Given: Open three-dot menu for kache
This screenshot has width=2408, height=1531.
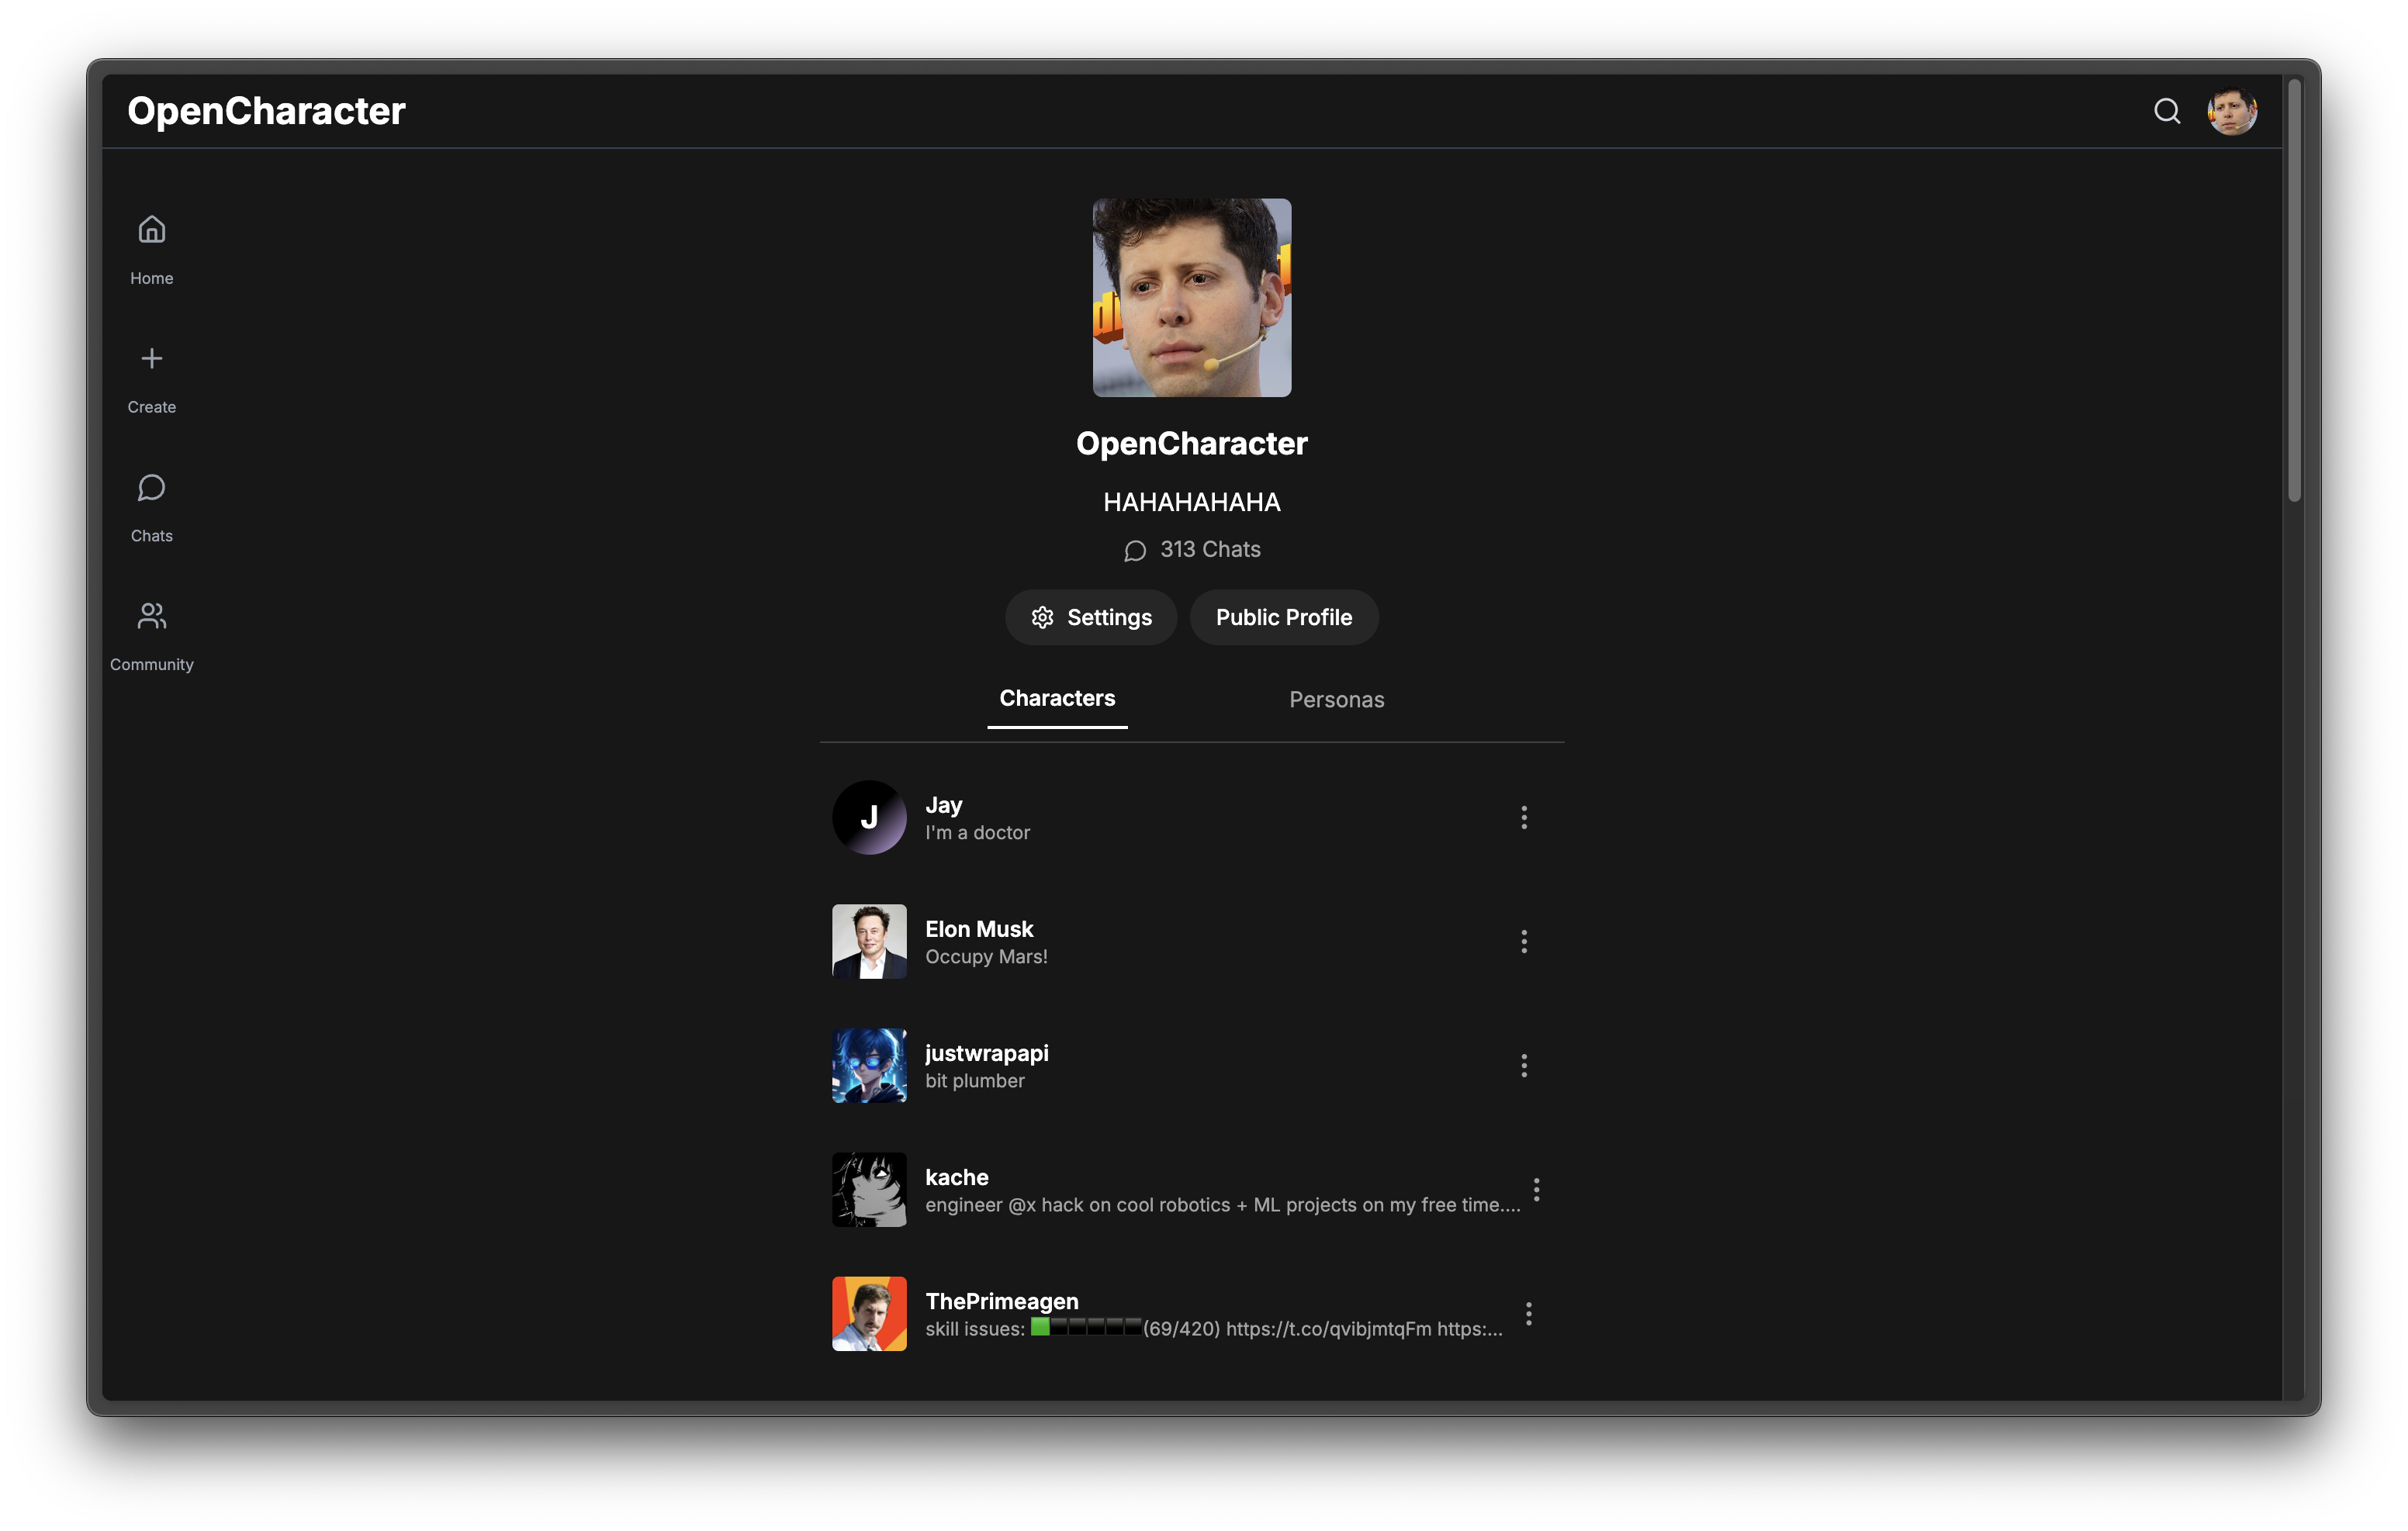Looking at the screenshot, I should coord(1536,1189).
